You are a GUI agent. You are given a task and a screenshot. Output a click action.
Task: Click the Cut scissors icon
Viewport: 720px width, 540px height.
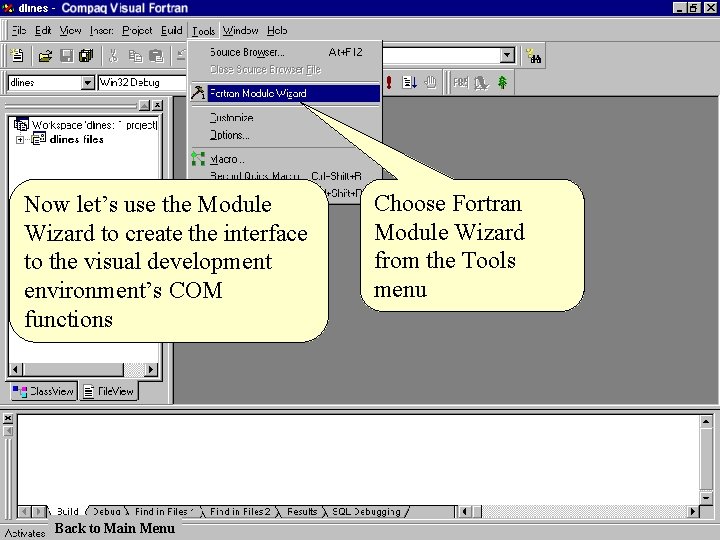(x=113, y=56)
